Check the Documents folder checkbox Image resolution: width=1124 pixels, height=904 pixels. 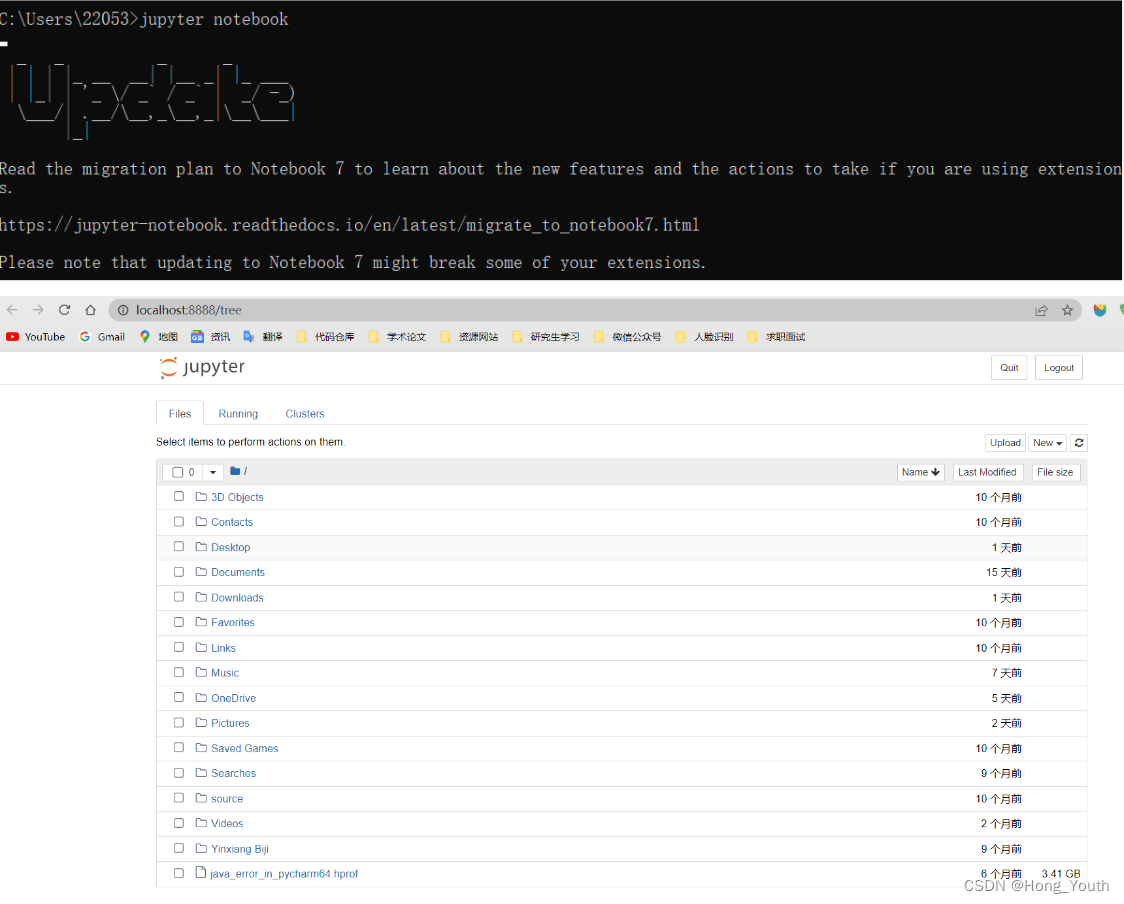(x=179, y=571)
